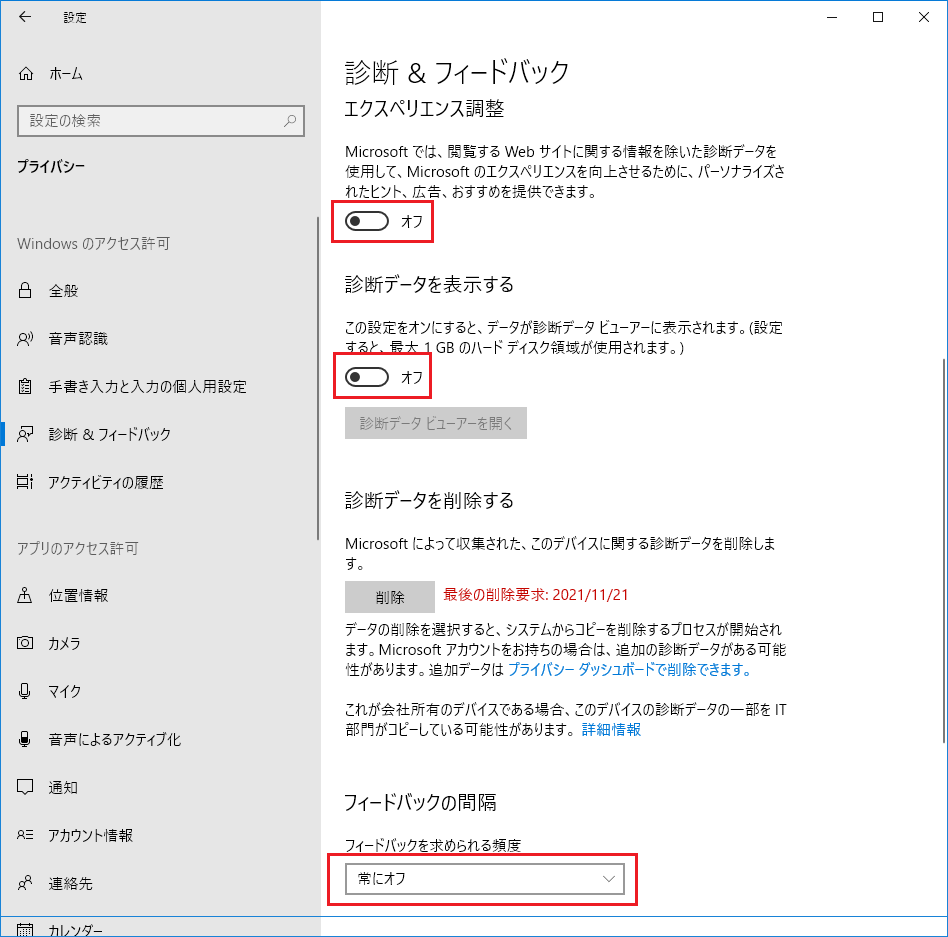Click the sidebar vertical scrollbar

tap(317, 378)
